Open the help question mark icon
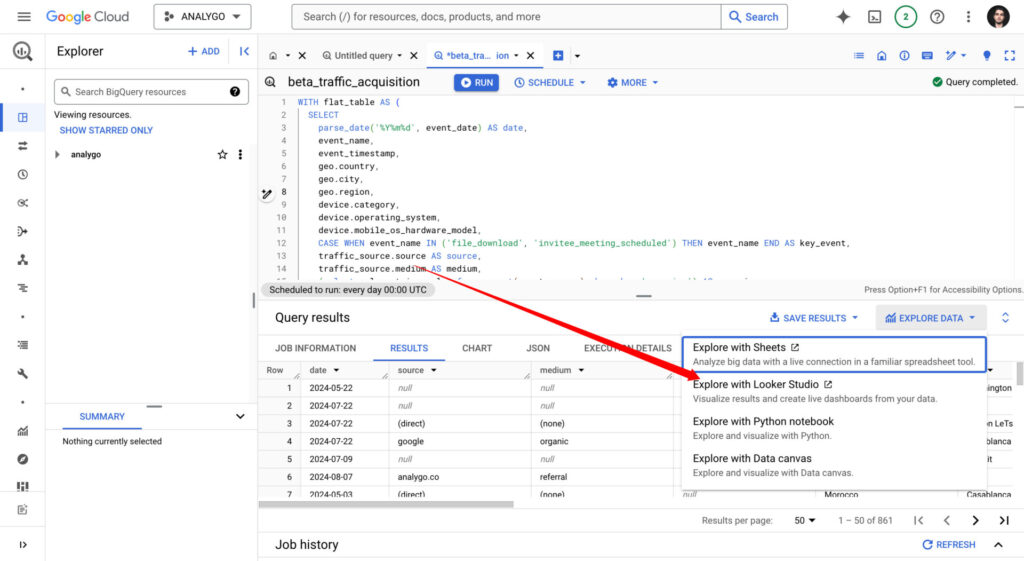 click(937, 17)
